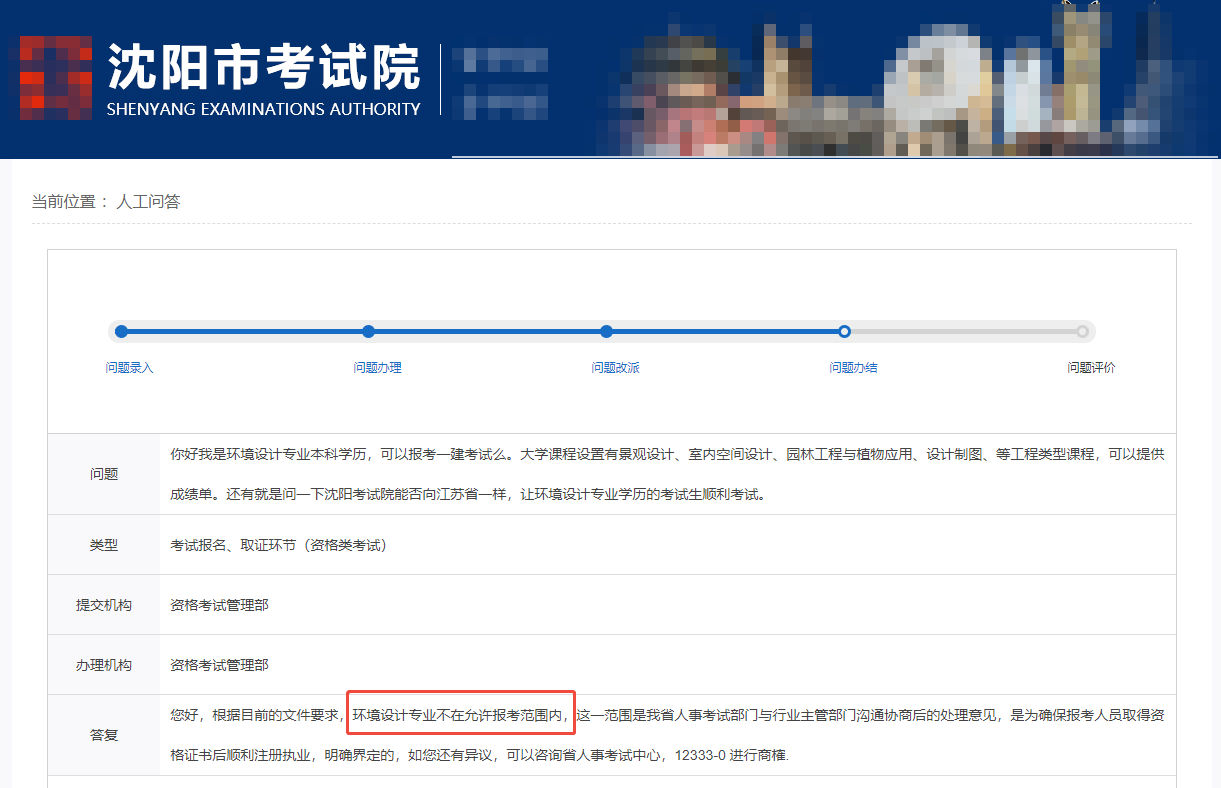The image size is (1221, 788).
Task: Click the 问题评价 step label
Action: pos(1091,368)
